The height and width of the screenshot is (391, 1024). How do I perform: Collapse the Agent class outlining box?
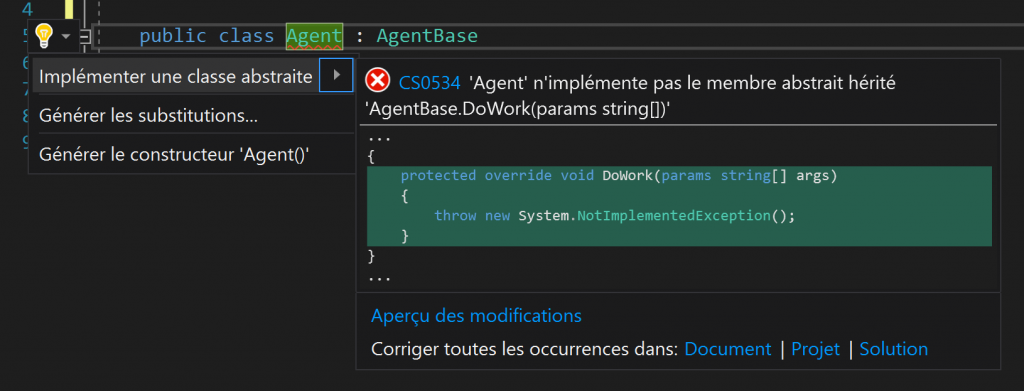point(86,37)
